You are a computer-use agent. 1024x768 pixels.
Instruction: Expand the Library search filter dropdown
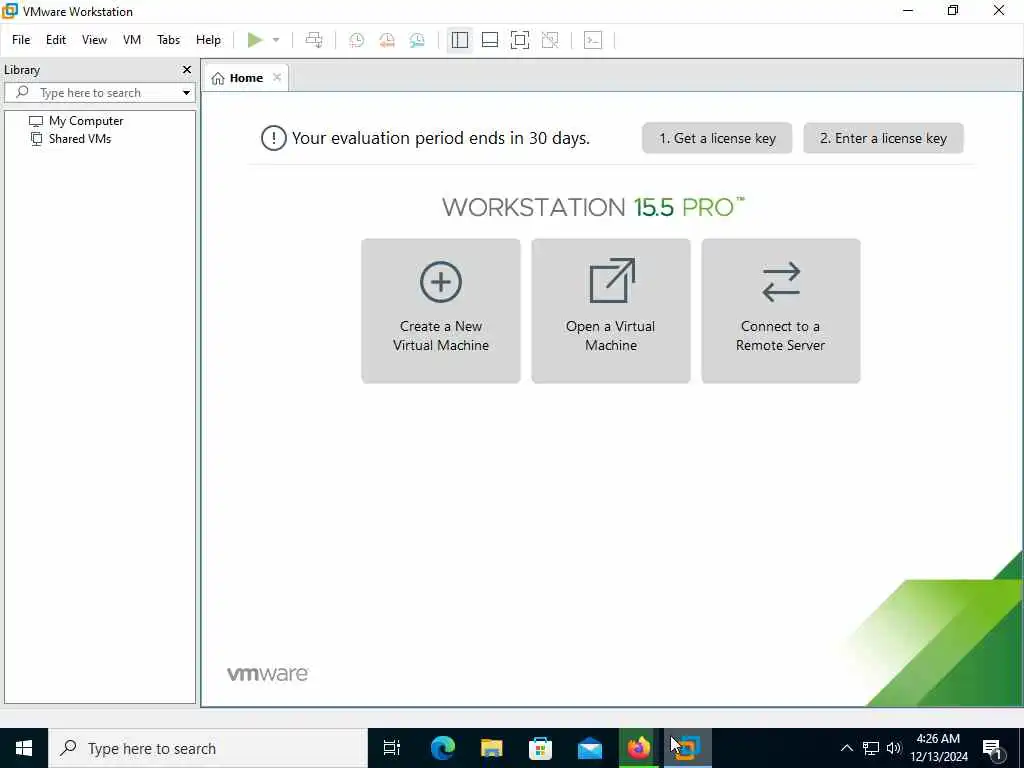(186, 93)
